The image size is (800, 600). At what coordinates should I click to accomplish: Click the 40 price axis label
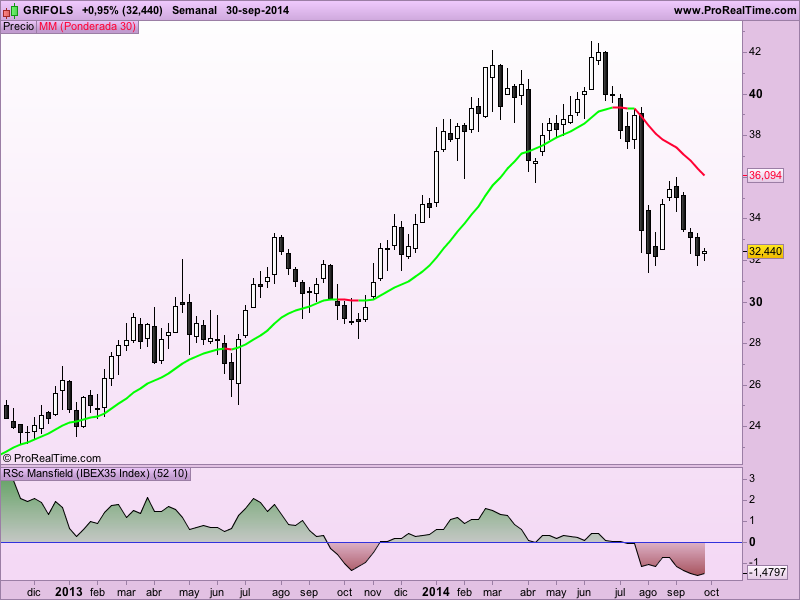pos(755,93)
